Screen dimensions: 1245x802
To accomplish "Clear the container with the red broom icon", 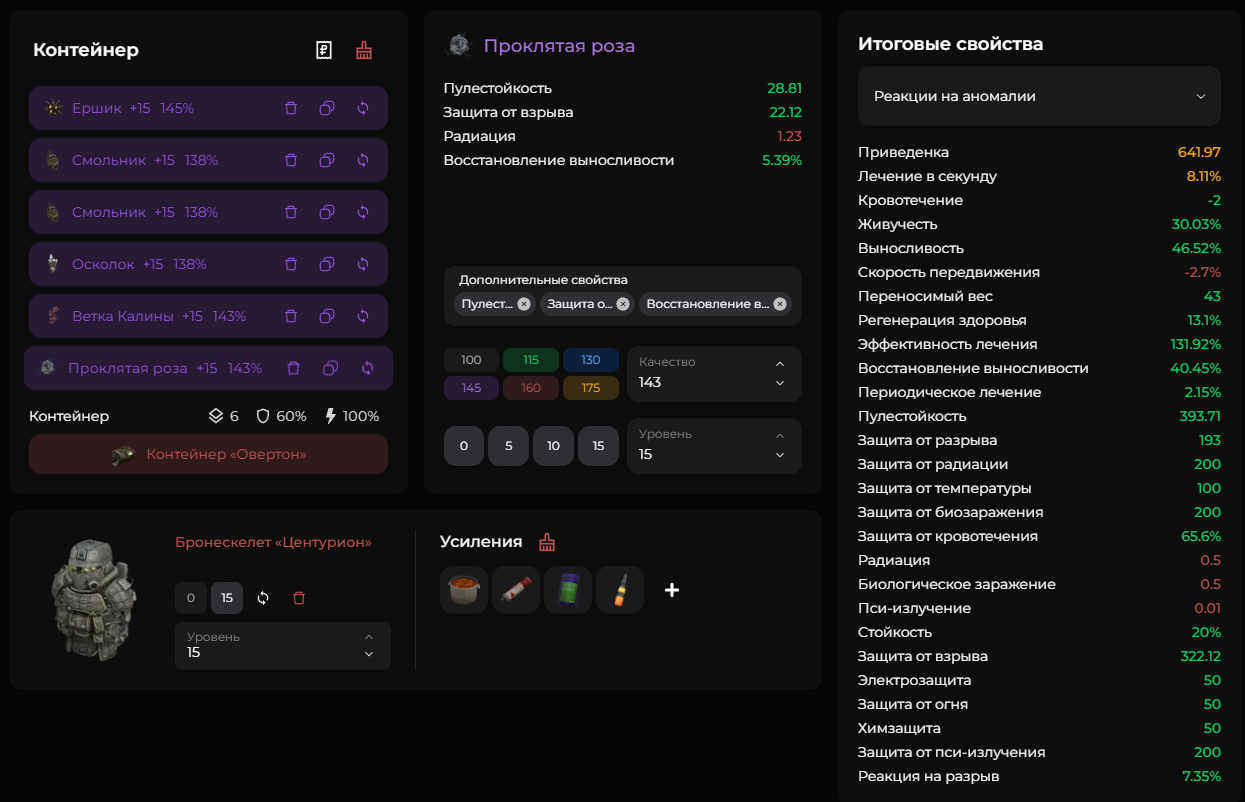I will click(364, 50).
